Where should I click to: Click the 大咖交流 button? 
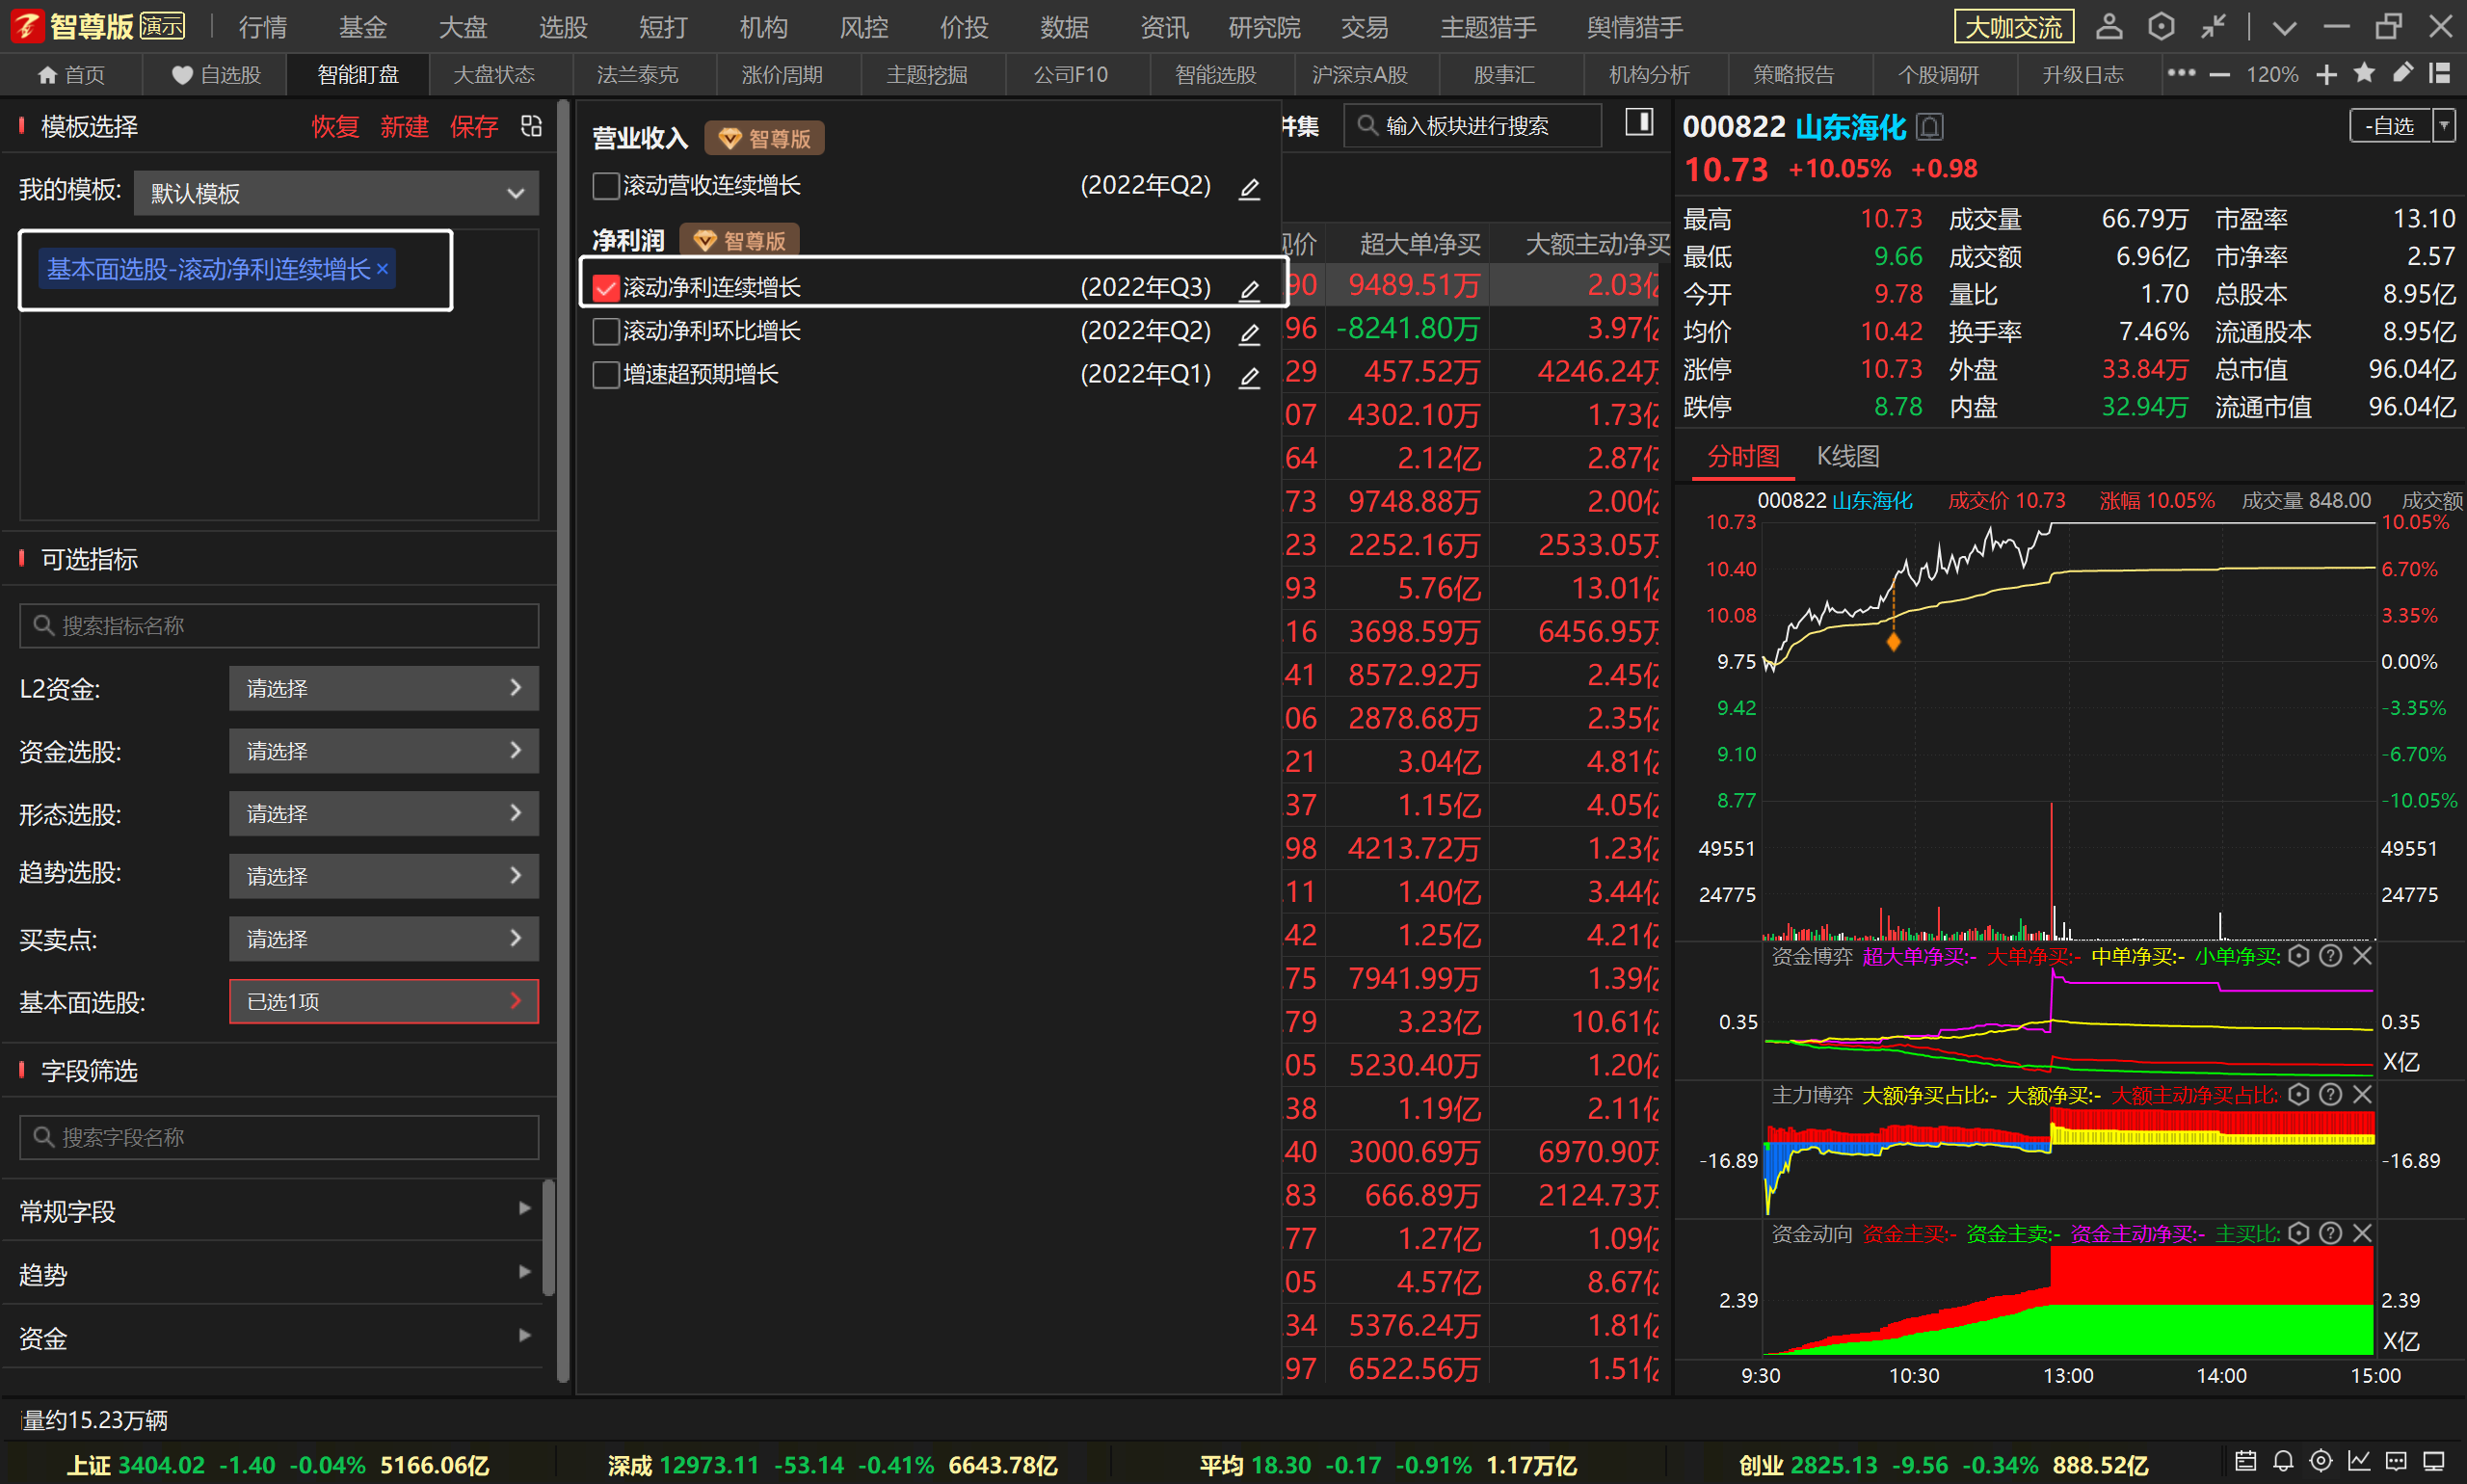coord(2014,27)
